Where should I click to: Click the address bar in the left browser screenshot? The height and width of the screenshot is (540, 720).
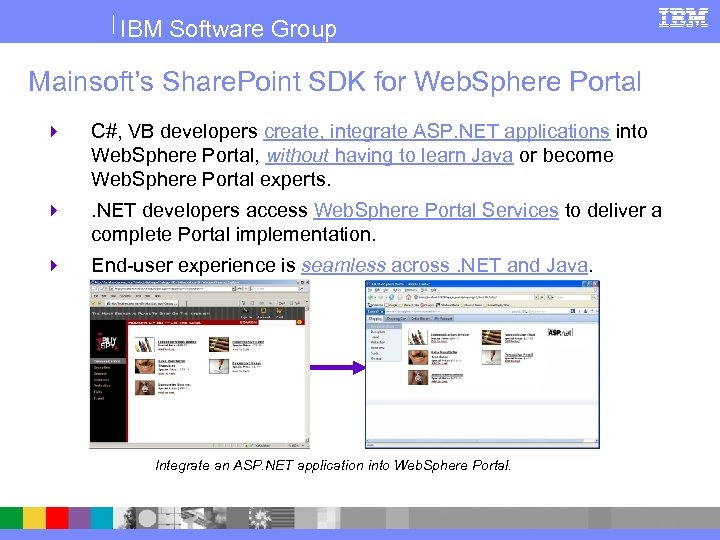[173, 289]
